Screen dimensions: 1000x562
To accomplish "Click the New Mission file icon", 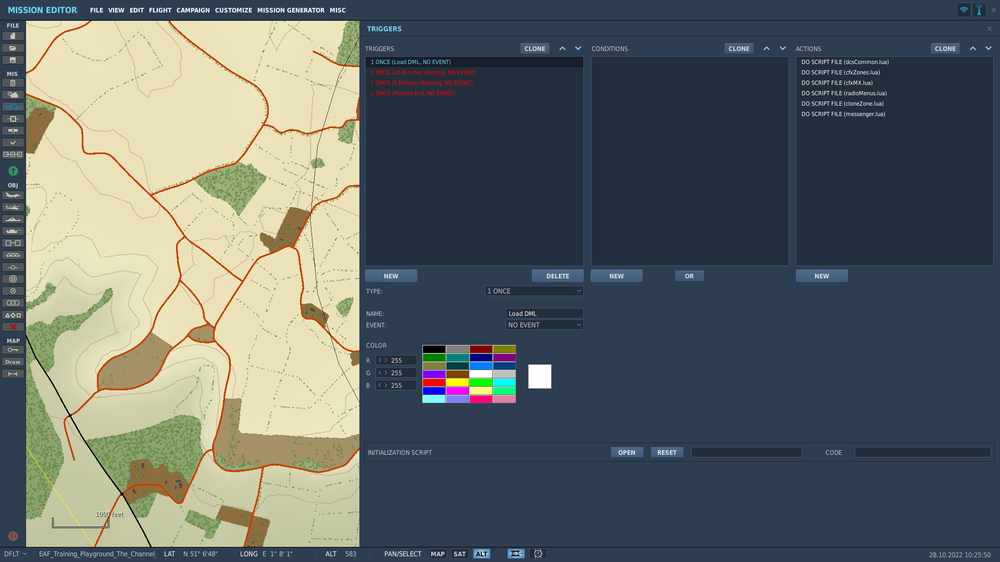I will tap(13, 36).
